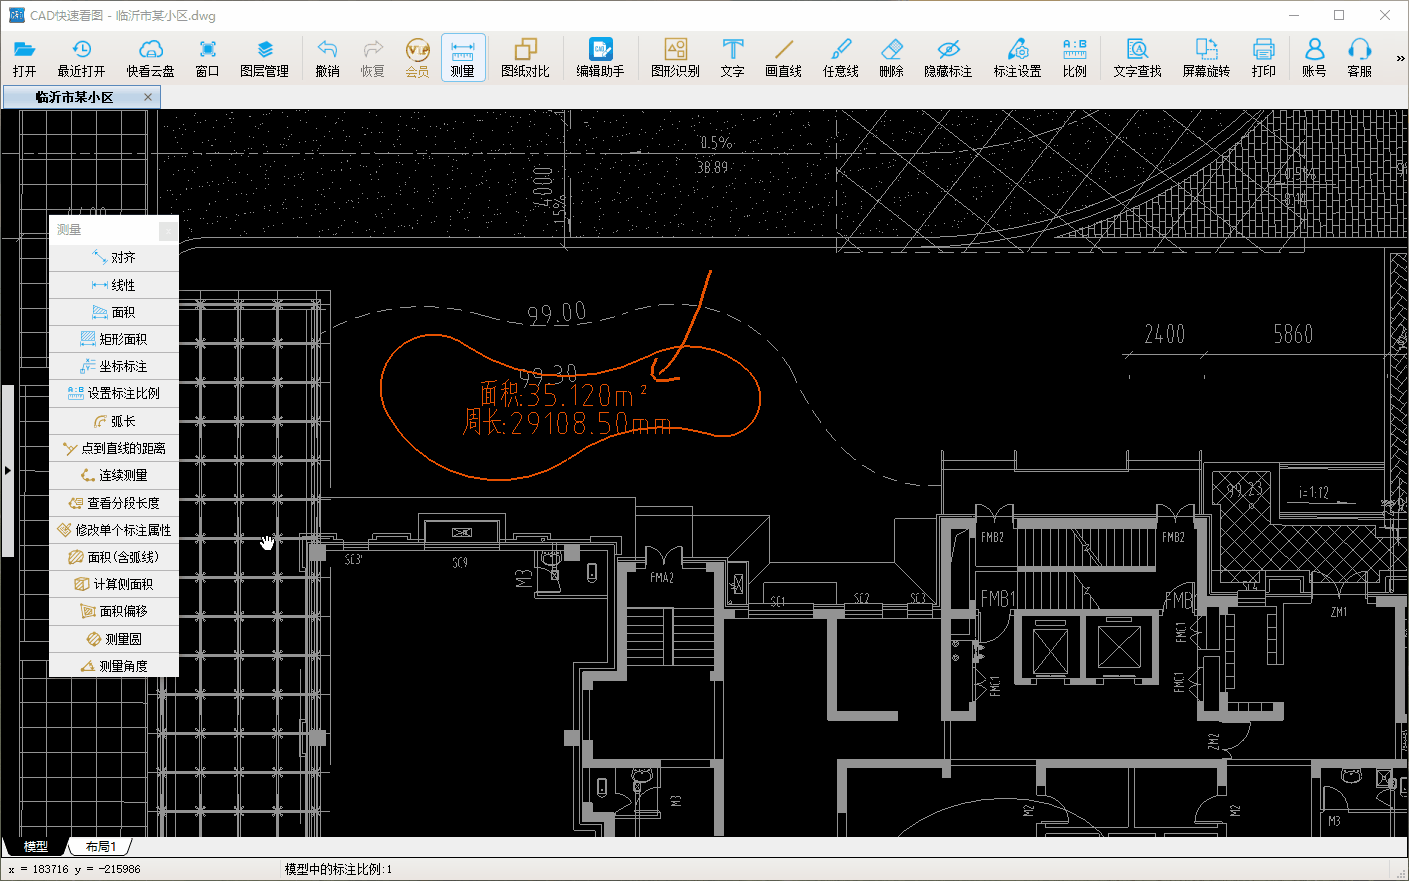Pick 连续测量 continuous measure option
This screenshot has width=1409, height=881.
coord(114,475)
